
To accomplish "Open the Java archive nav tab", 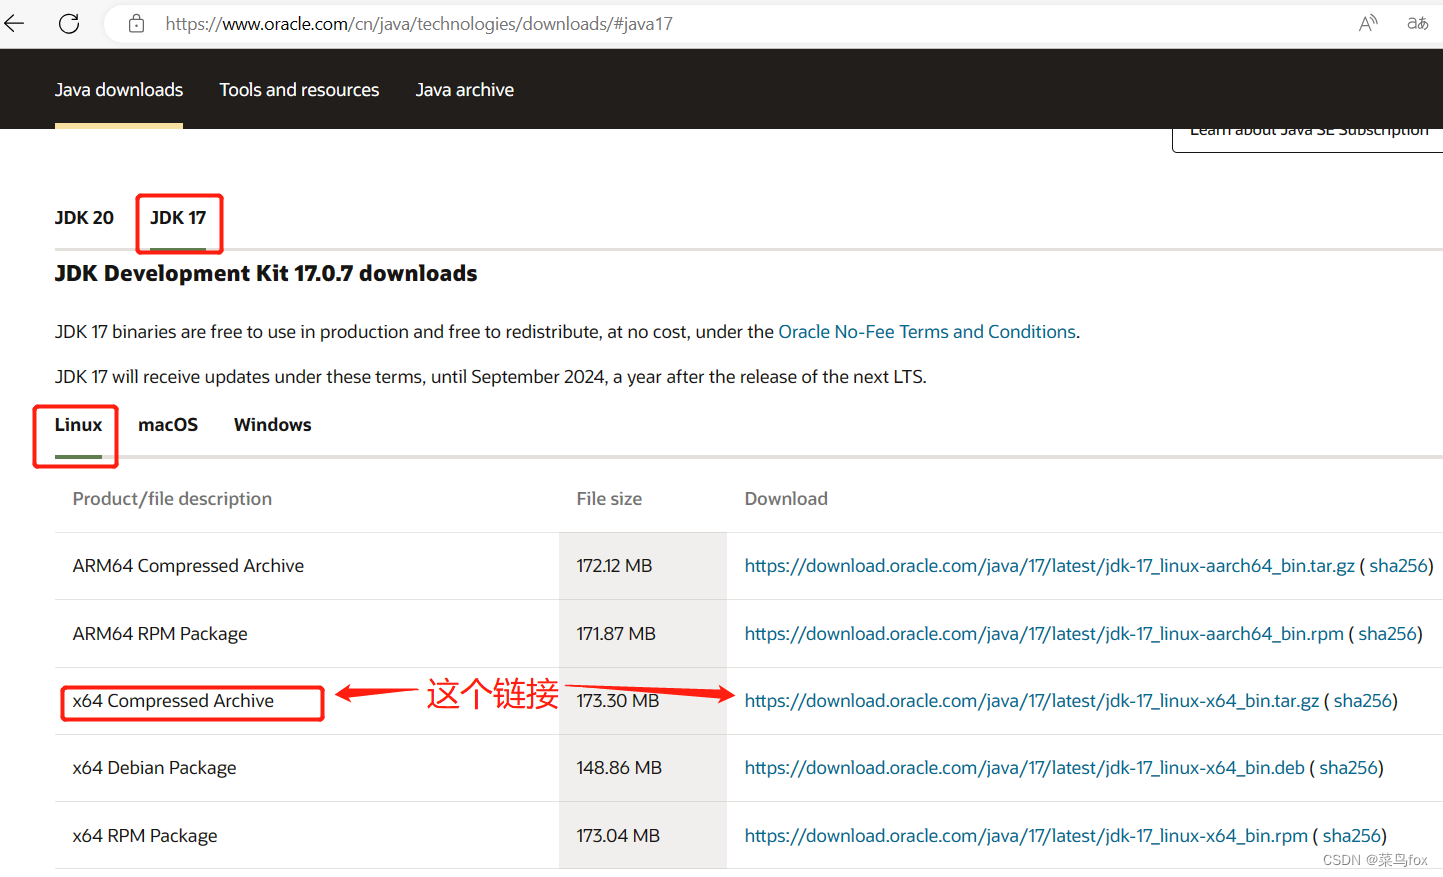I will [465, 90].
